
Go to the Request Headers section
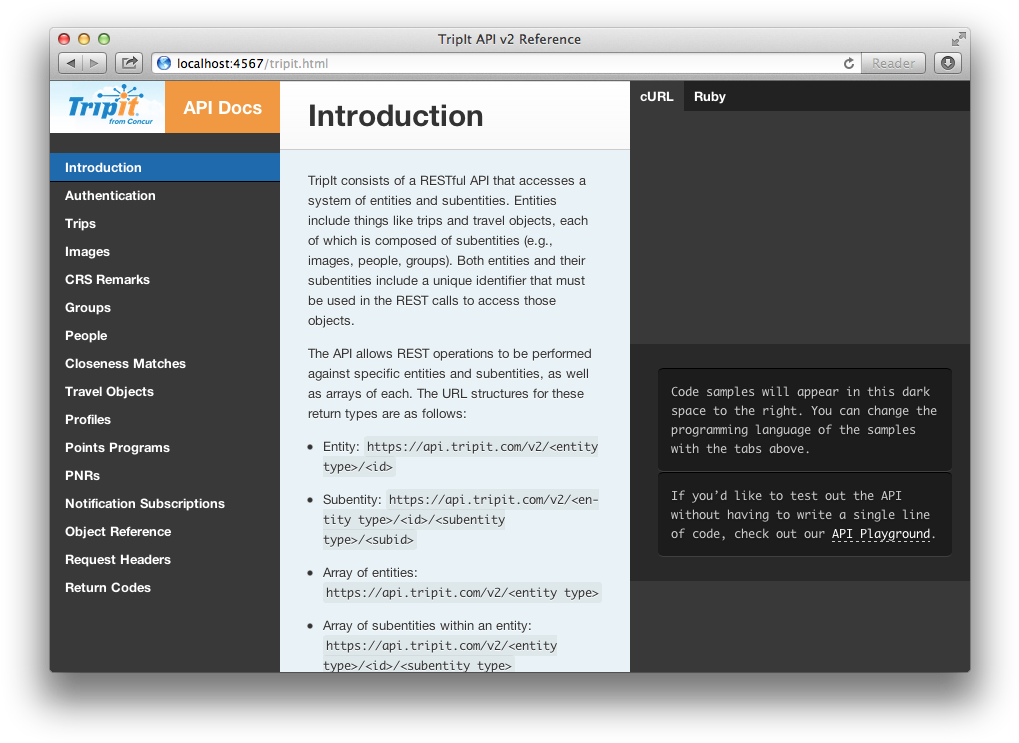click(165, 558)
